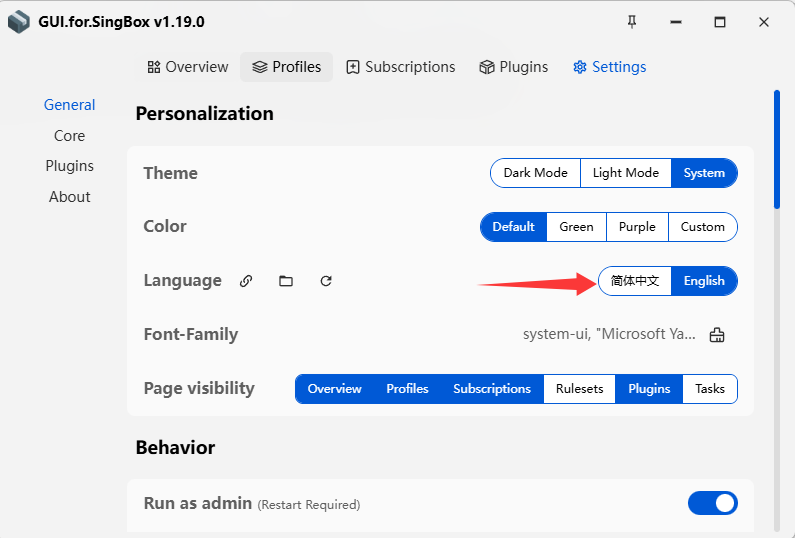
Task: Select Light Mode theme
Action: 625,173
